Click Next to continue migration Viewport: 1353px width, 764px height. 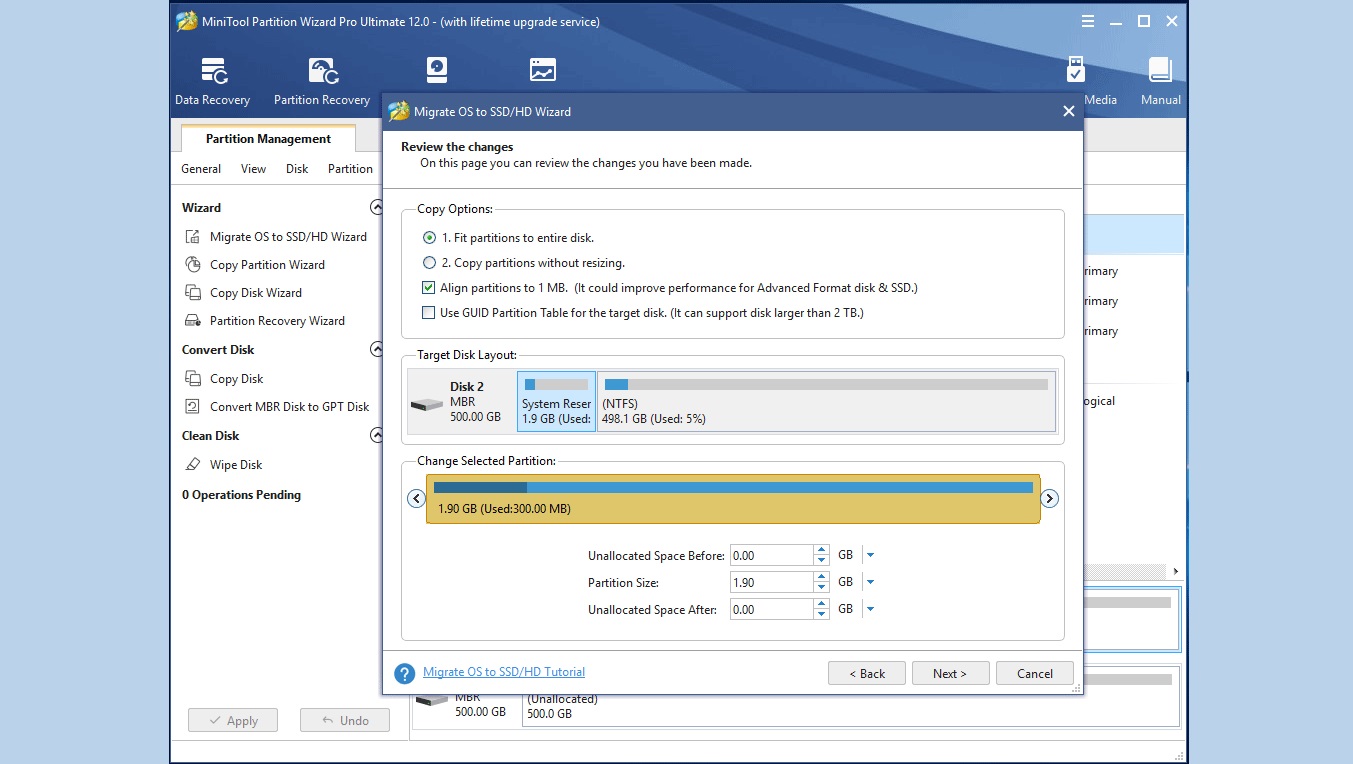pos(950,673)
